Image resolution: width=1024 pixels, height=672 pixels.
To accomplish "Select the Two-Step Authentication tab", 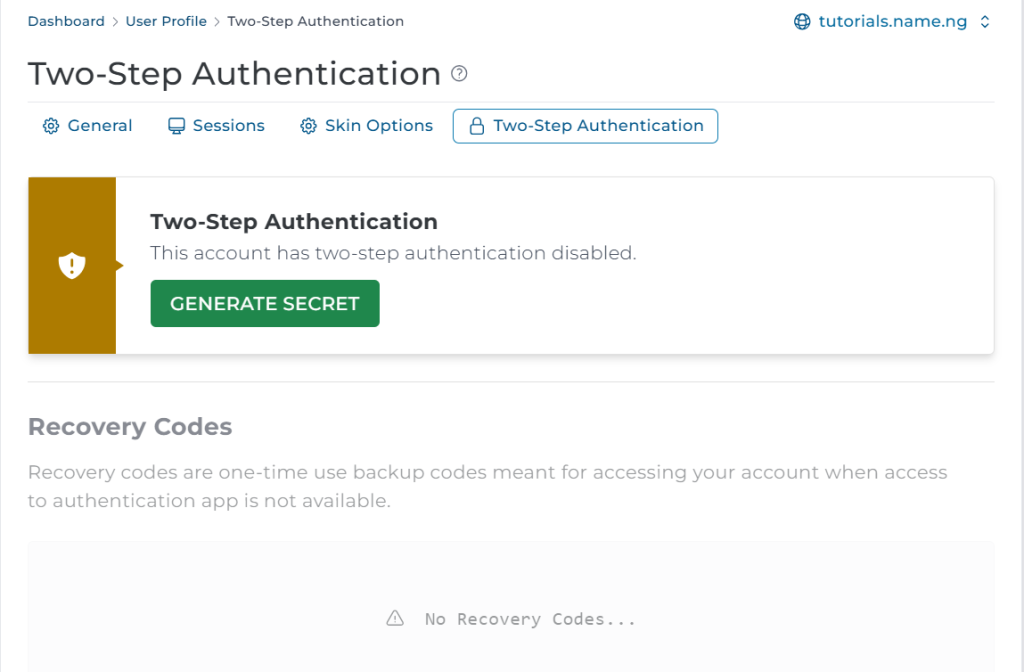I will pos(585,126).
